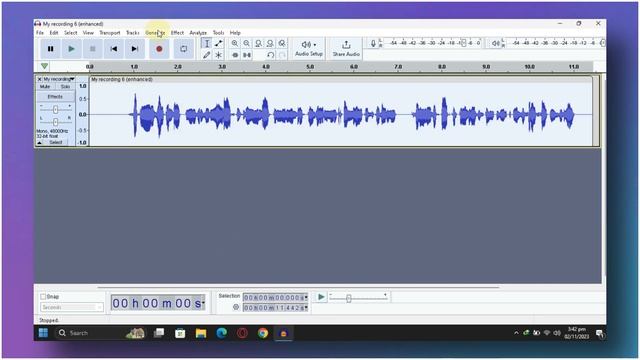The width and height of the screenshot is (640, 360).
Task: Click Trim audio outside selection icon
Action: [x=235, y=55]
